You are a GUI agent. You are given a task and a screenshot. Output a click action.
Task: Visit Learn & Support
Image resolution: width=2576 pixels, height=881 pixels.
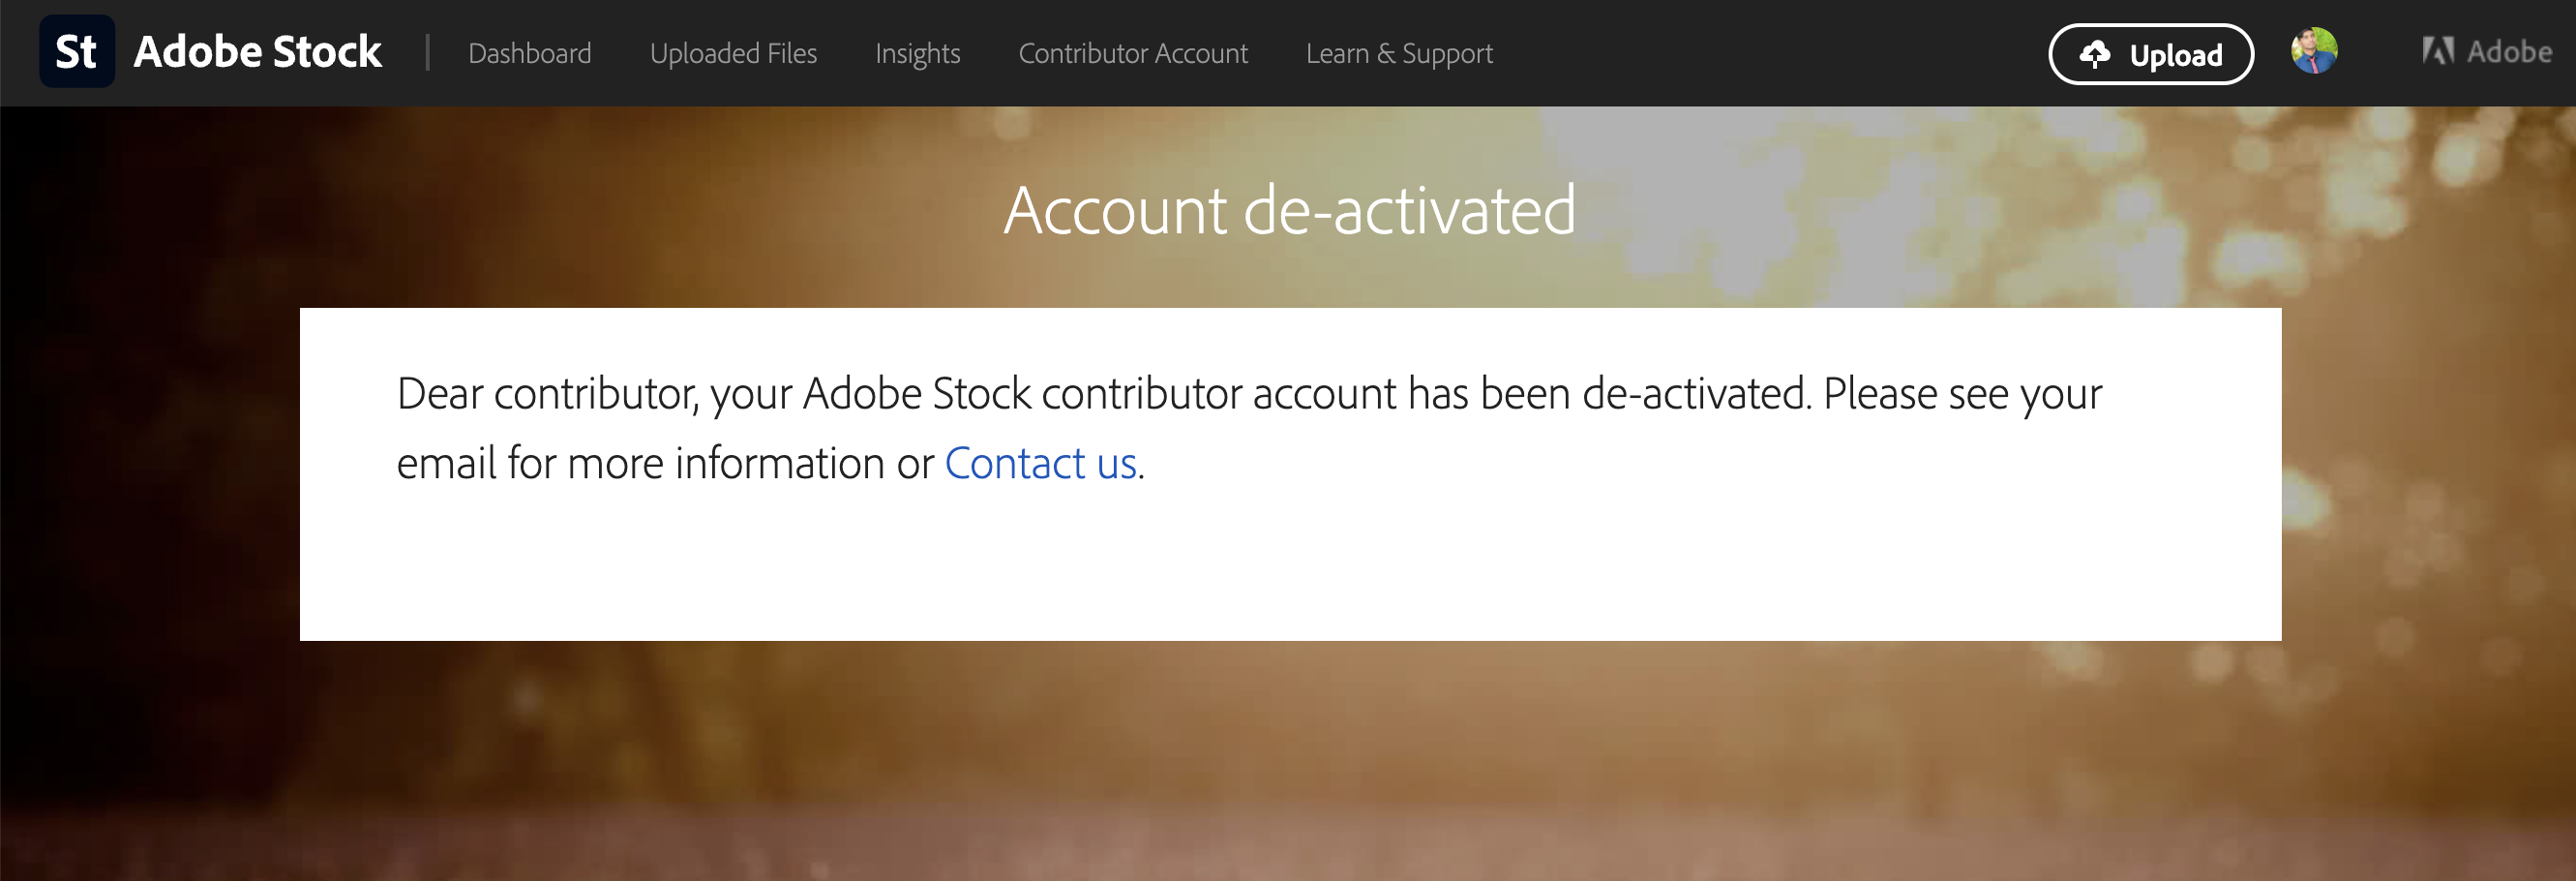pos(1399,53)
